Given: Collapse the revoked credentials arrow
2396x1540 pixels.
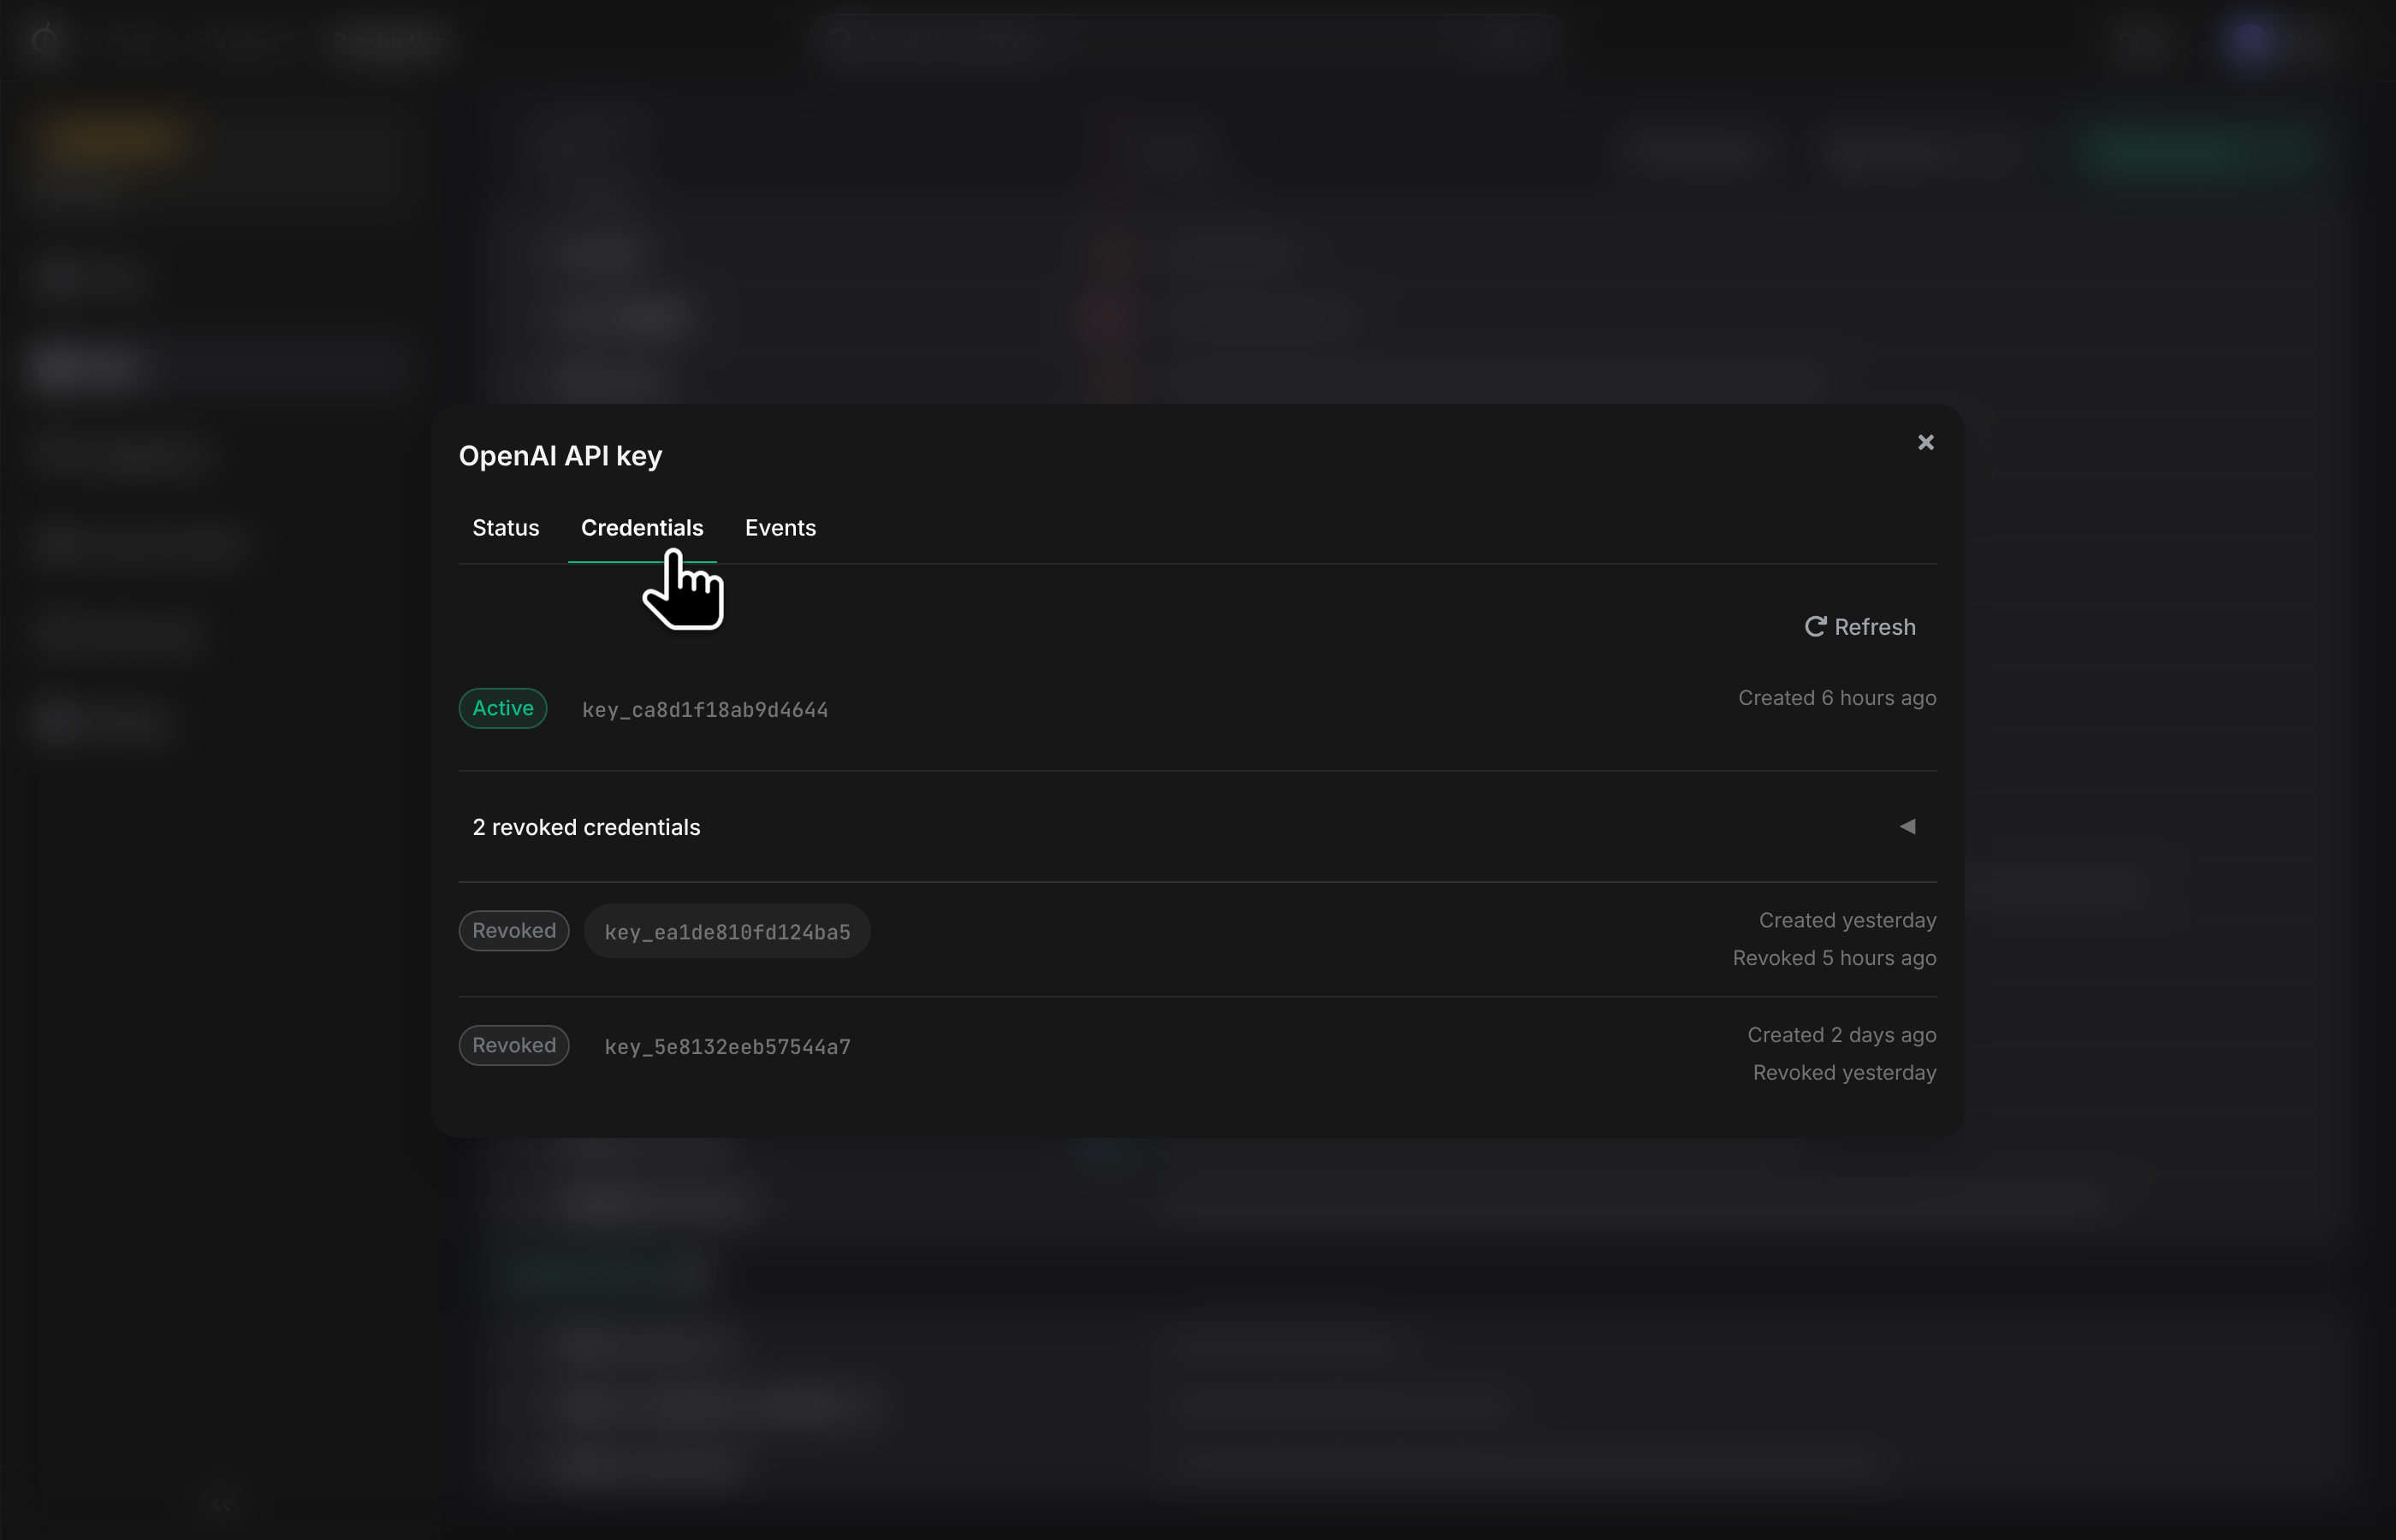Looking at the screenshot, I should pos(1907,827).
